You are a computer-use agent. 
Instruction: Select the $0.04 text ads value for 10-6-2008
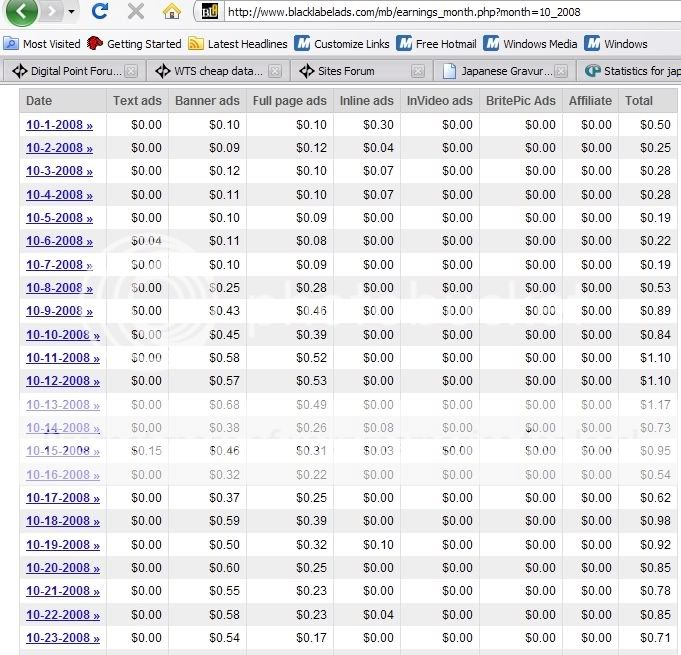pos(146,241)
